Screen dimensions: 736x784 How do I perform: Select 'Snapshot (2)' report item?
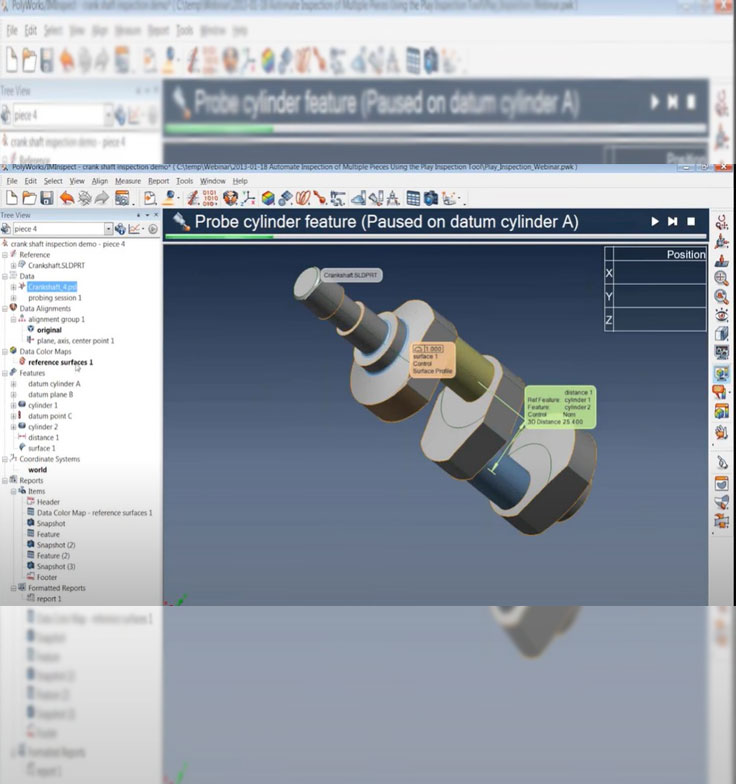(56, 545)
